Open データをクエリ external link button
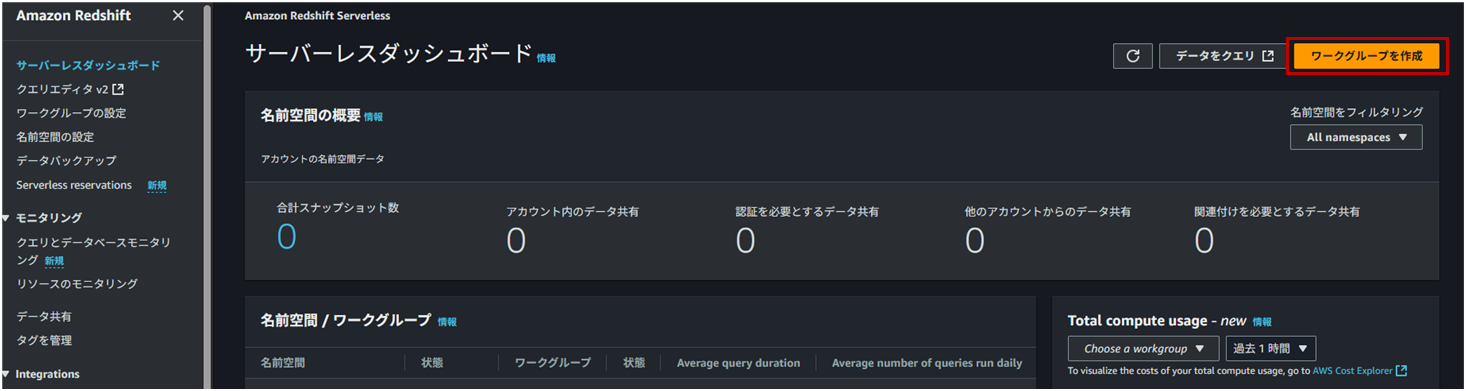 pos(1224,56)
